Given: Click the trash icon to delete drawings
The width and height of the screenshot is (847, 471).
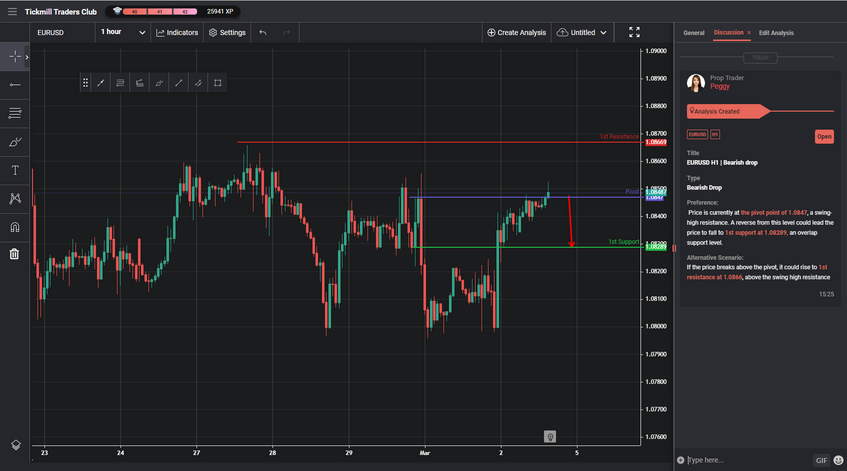Looking at the screenshot, I should click(15, 254).
